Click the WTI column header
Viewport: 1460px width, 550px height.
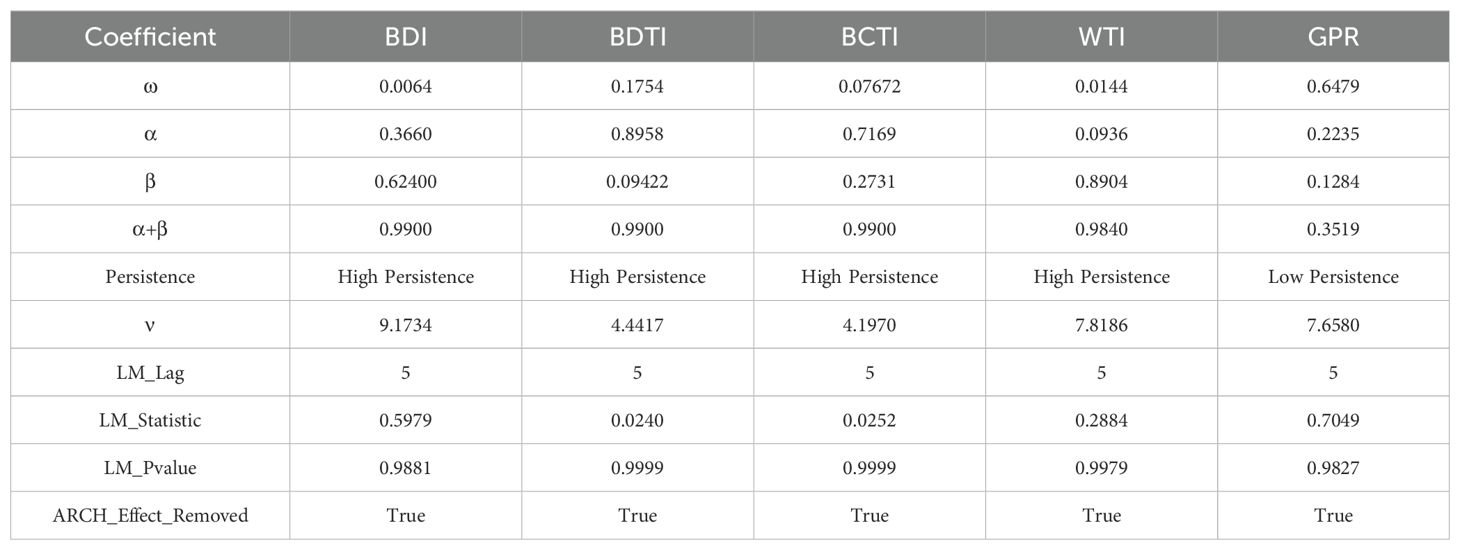tap(1101, 37)
